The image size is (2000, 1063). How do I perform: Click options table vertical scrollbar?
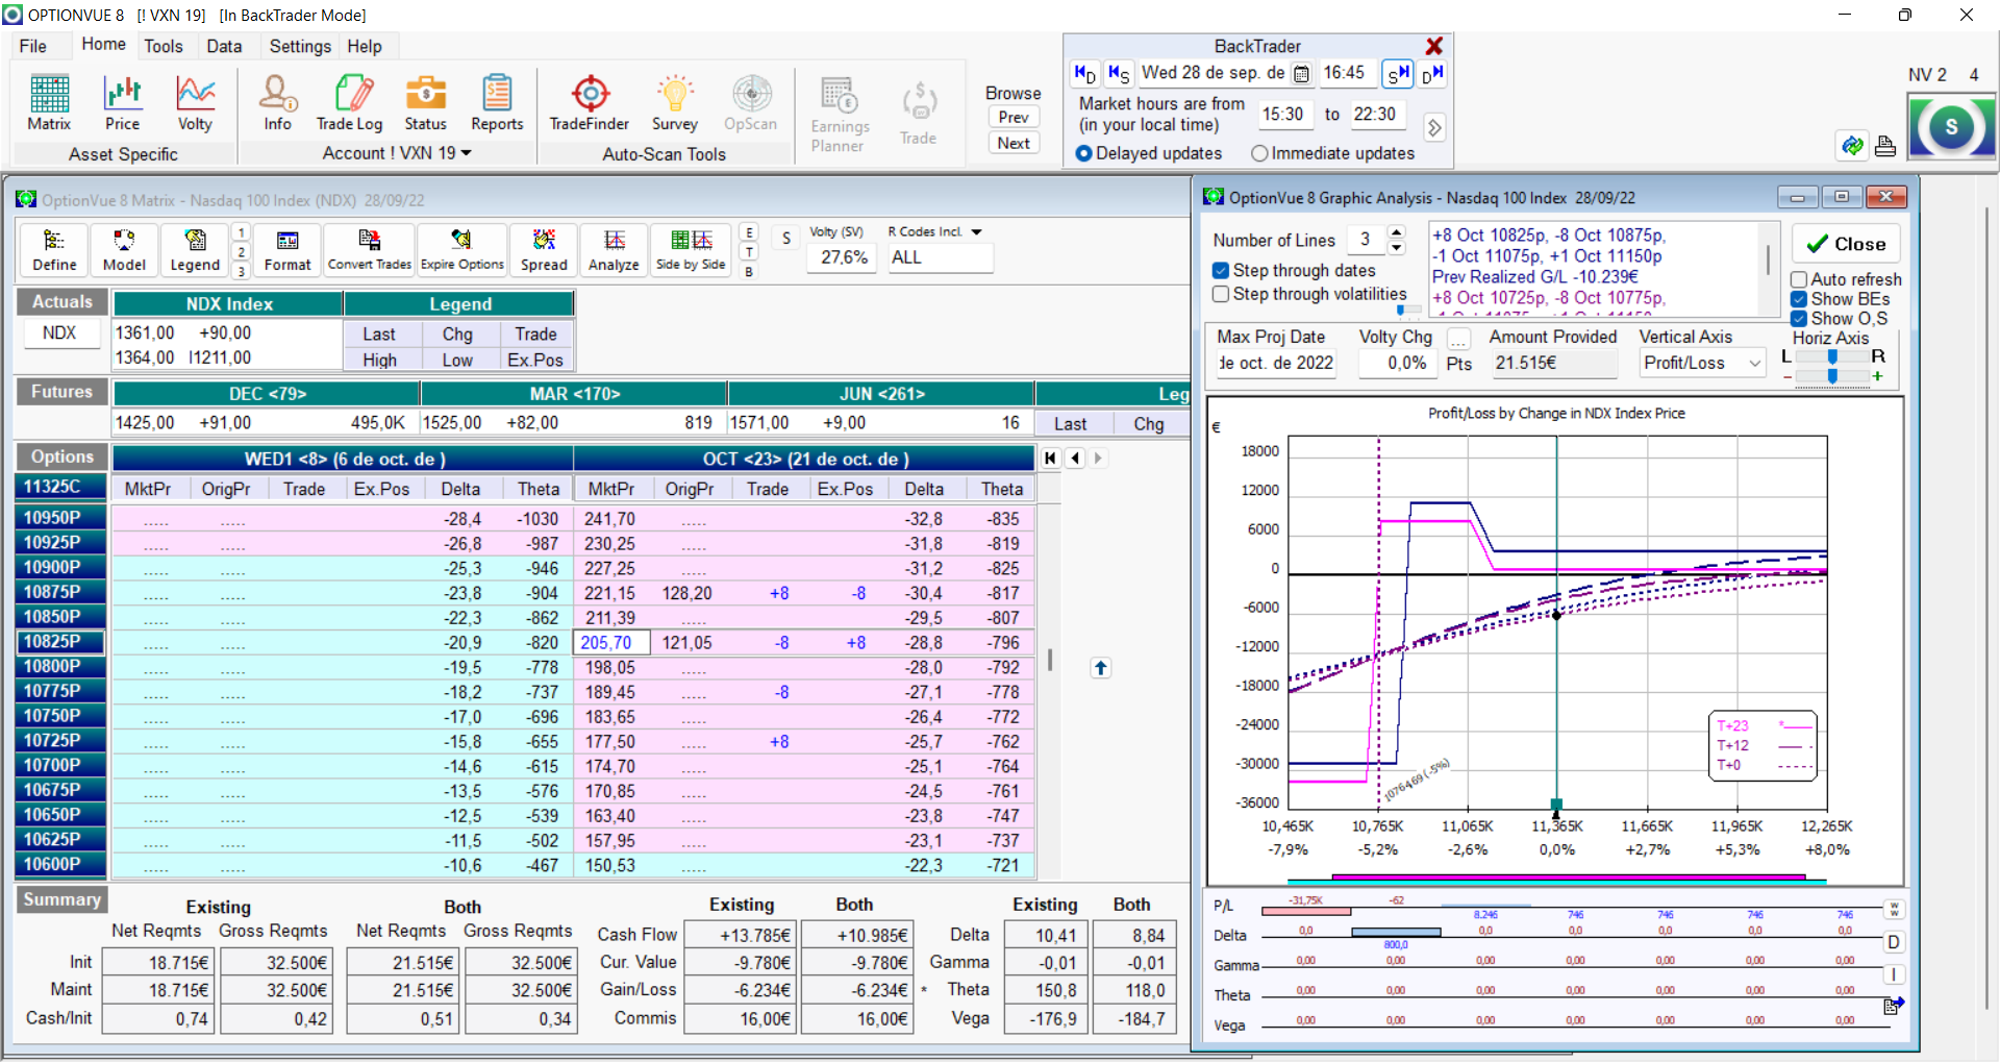(x=1049, y=661)
